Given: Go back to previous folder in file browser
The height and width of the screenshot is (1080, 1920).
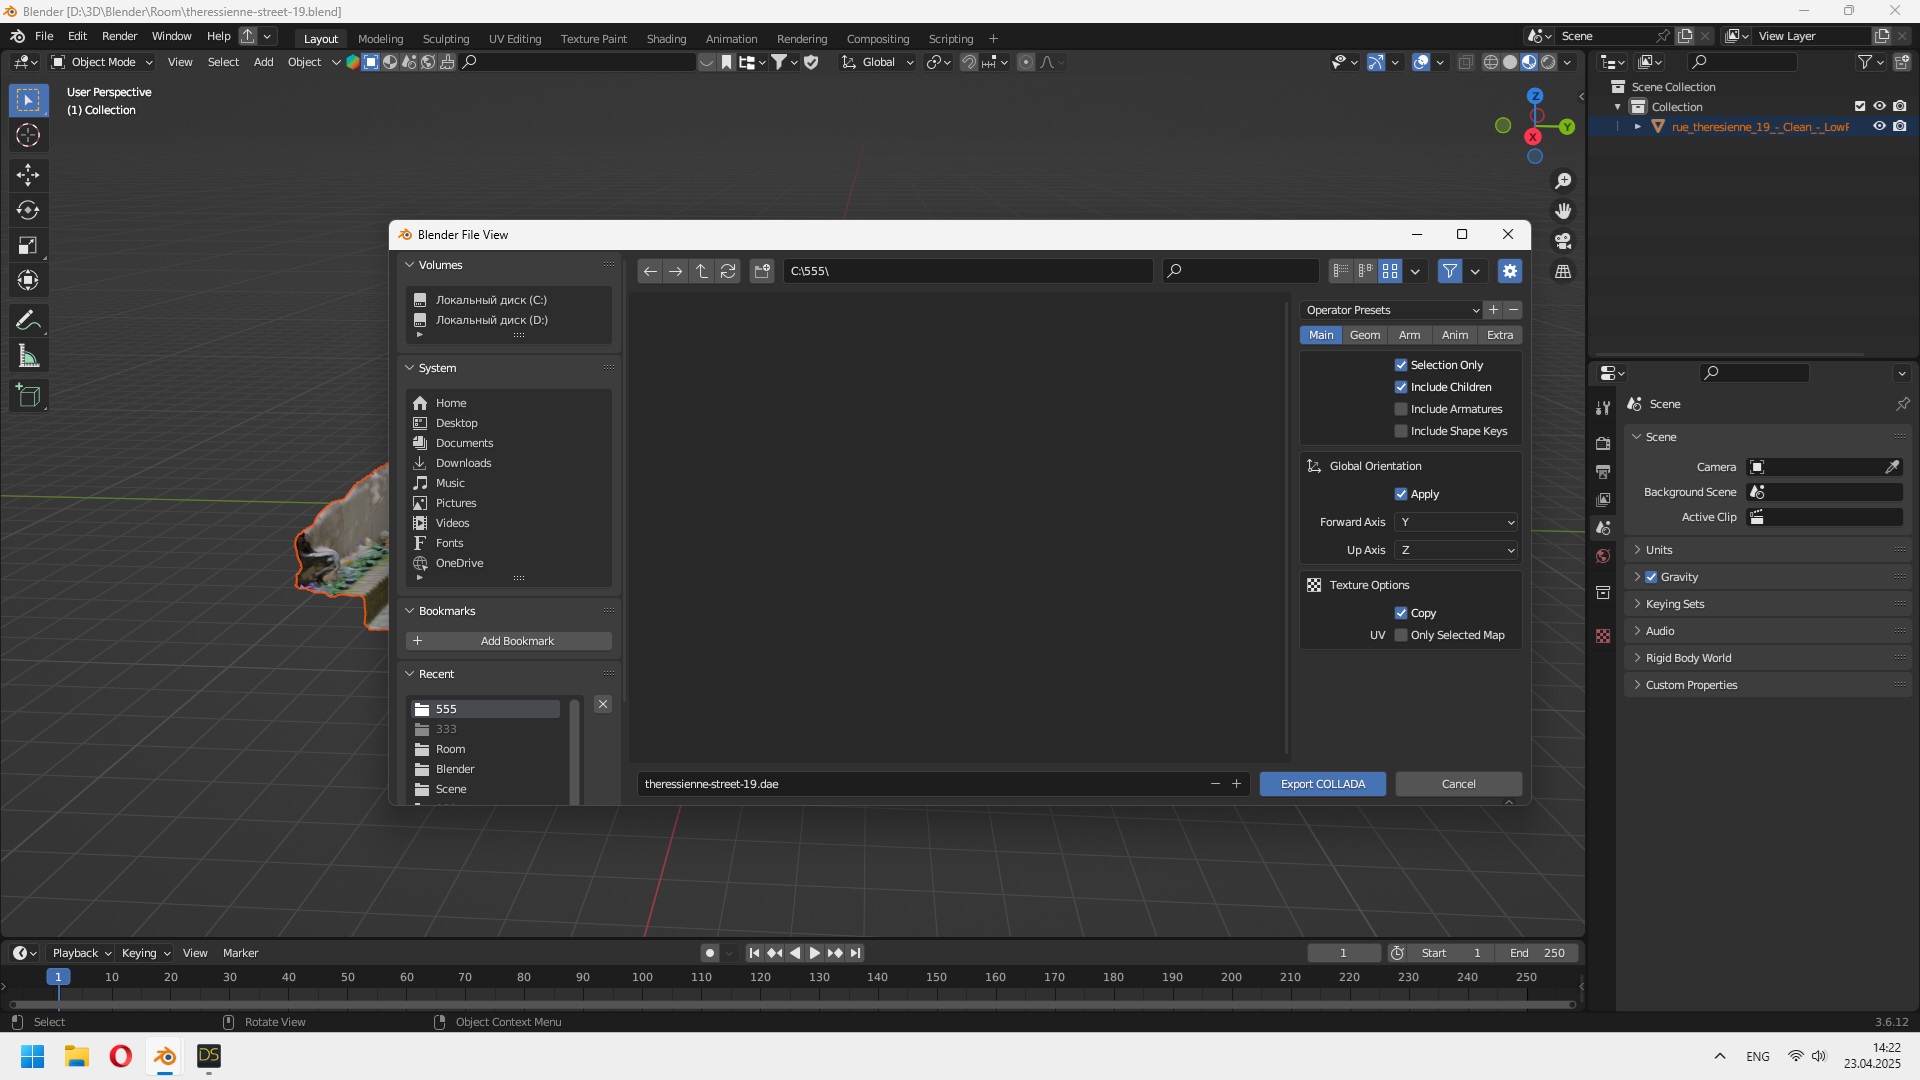Looking at the screenshot, I should click(650, 271).
